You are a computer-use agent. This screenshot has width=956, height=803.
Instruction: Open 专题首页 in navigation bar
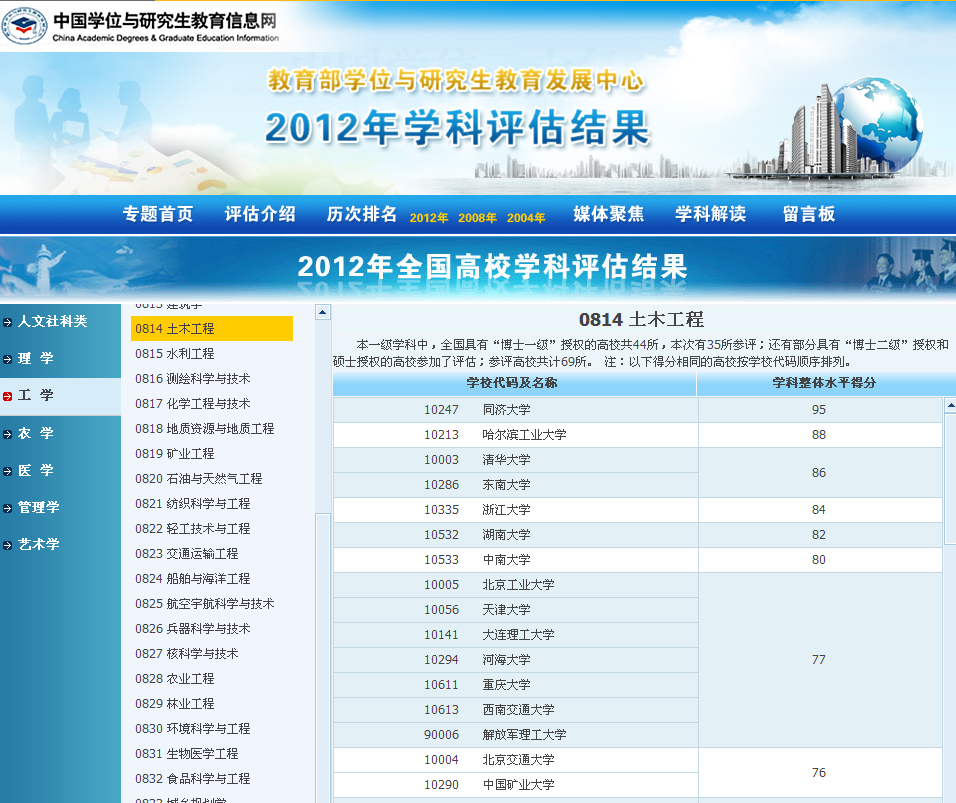pos(158,214)
